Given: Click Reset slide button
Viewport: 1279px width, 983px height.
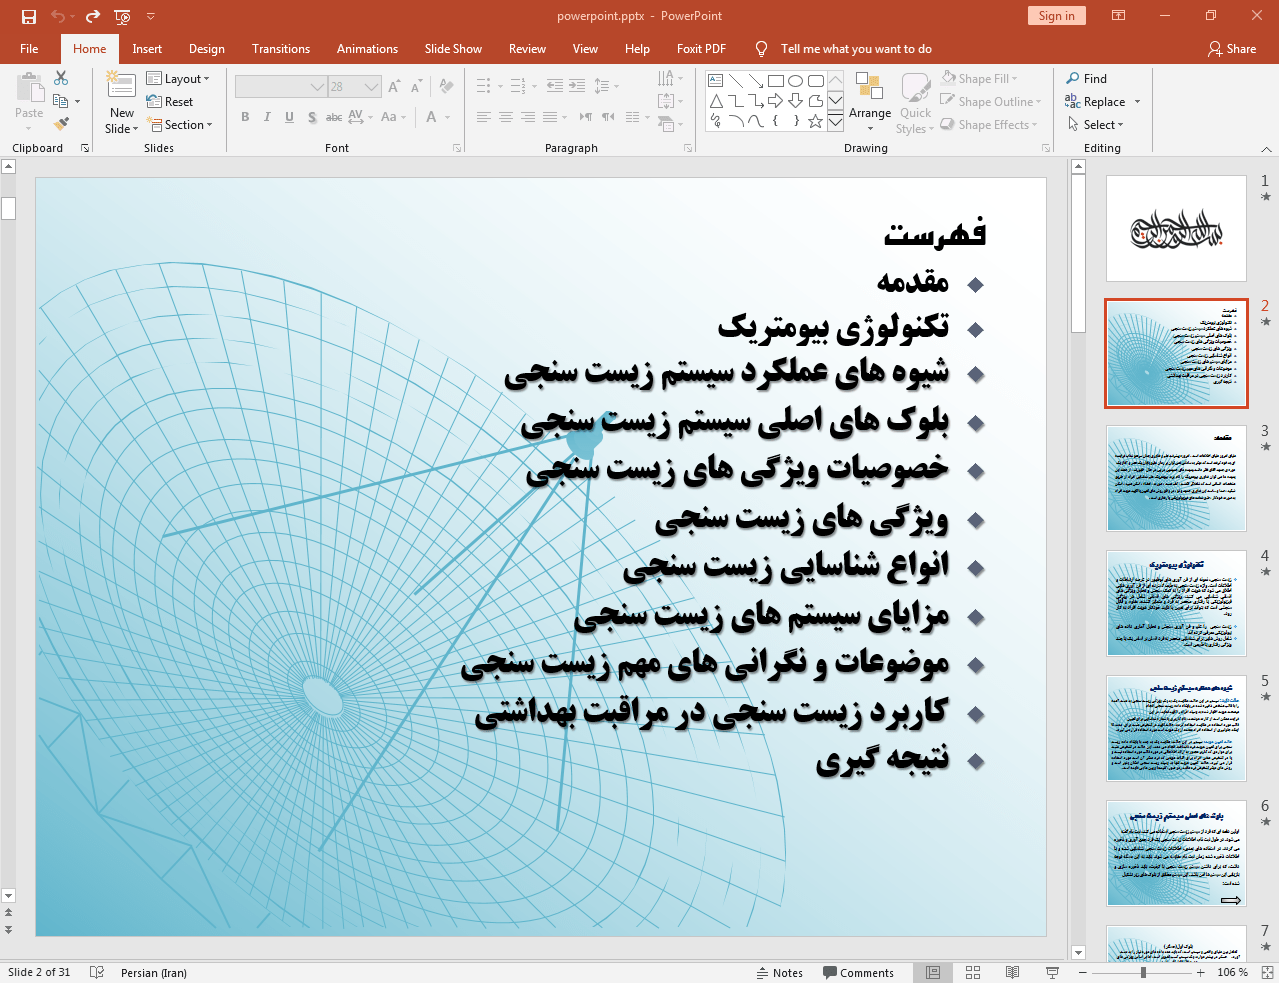Looking at the screenshot, I should point(170,102).
